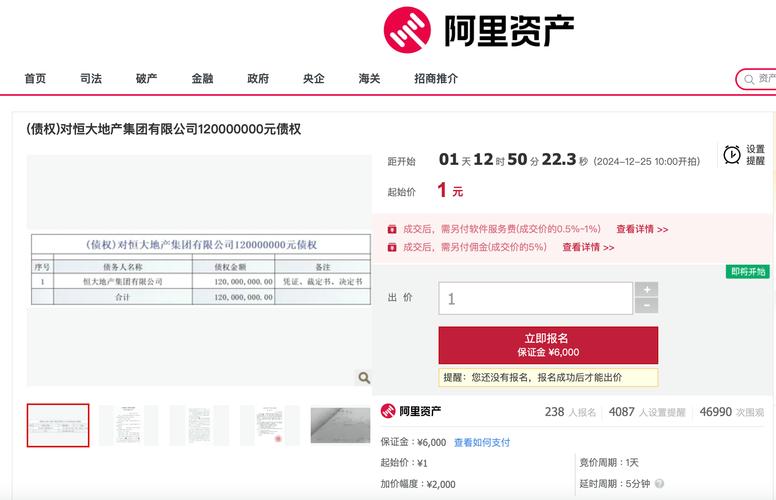The height and width of the screenshot is (500, 776).
Task: Open the 首页 navigation tab
Action: (35, 78)
